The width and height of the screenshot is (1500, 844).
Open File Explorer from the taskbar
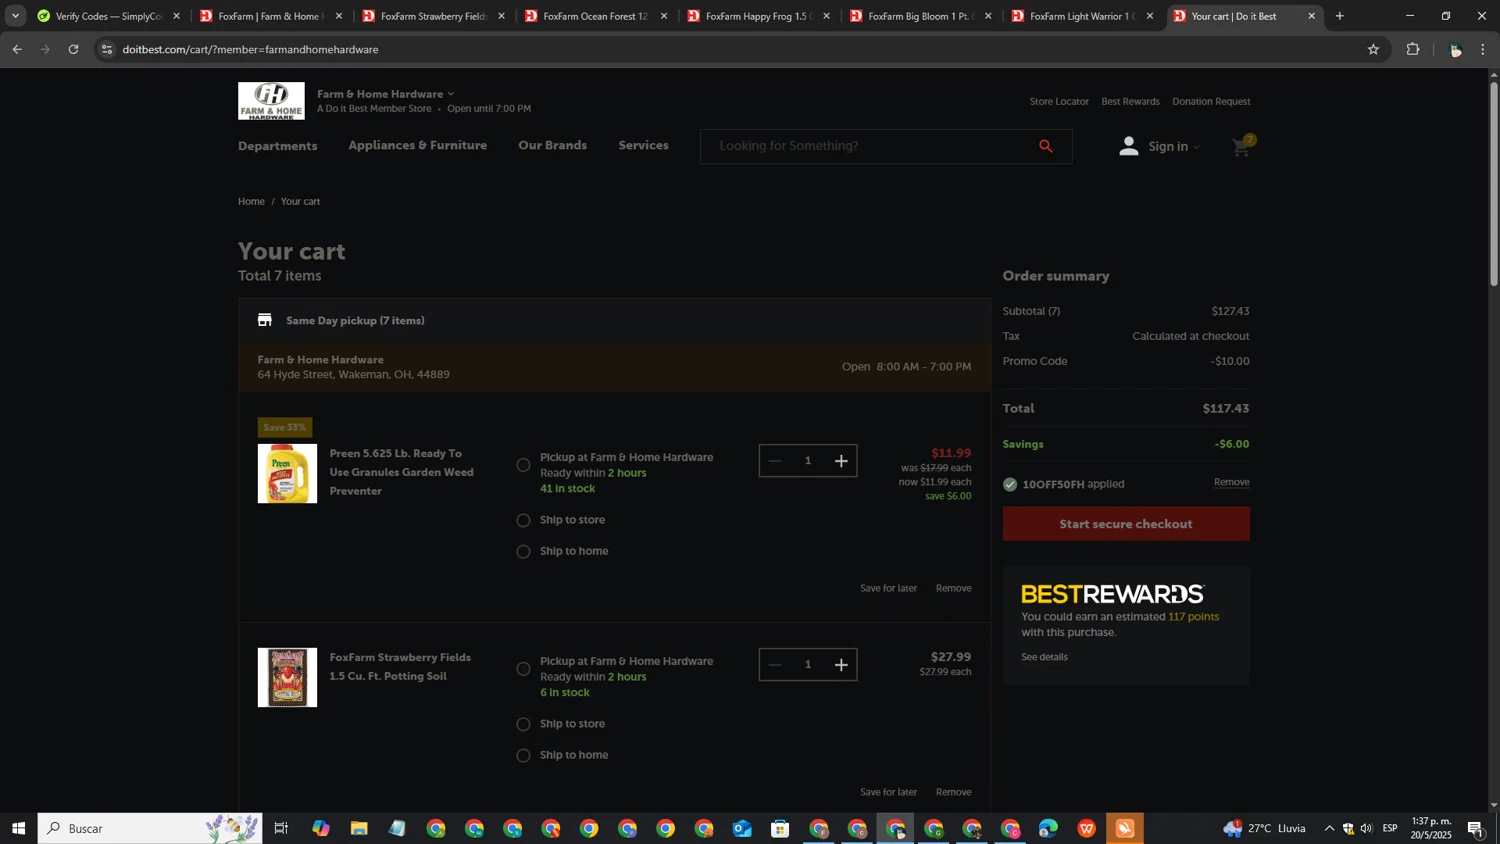359,828
